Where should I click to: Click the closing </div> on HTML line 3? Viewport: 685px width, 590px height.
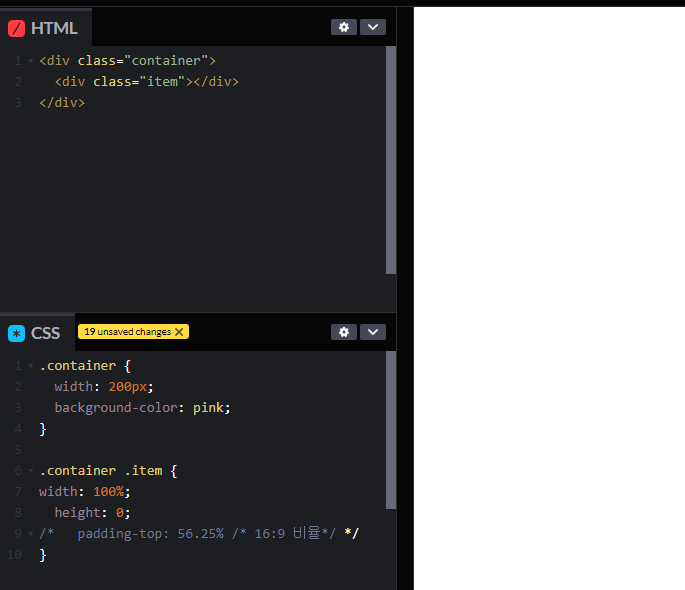coord(62,102)
